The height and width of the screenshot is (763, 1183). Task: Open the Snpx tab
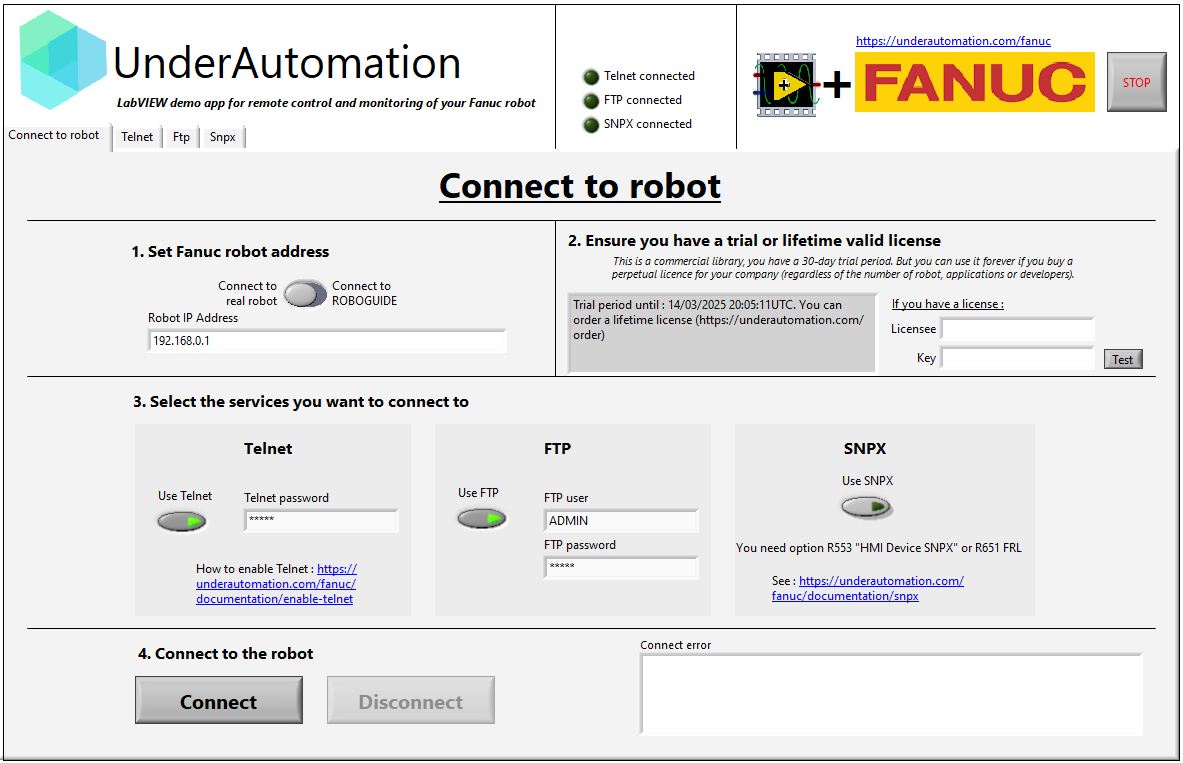coord(223,137)
